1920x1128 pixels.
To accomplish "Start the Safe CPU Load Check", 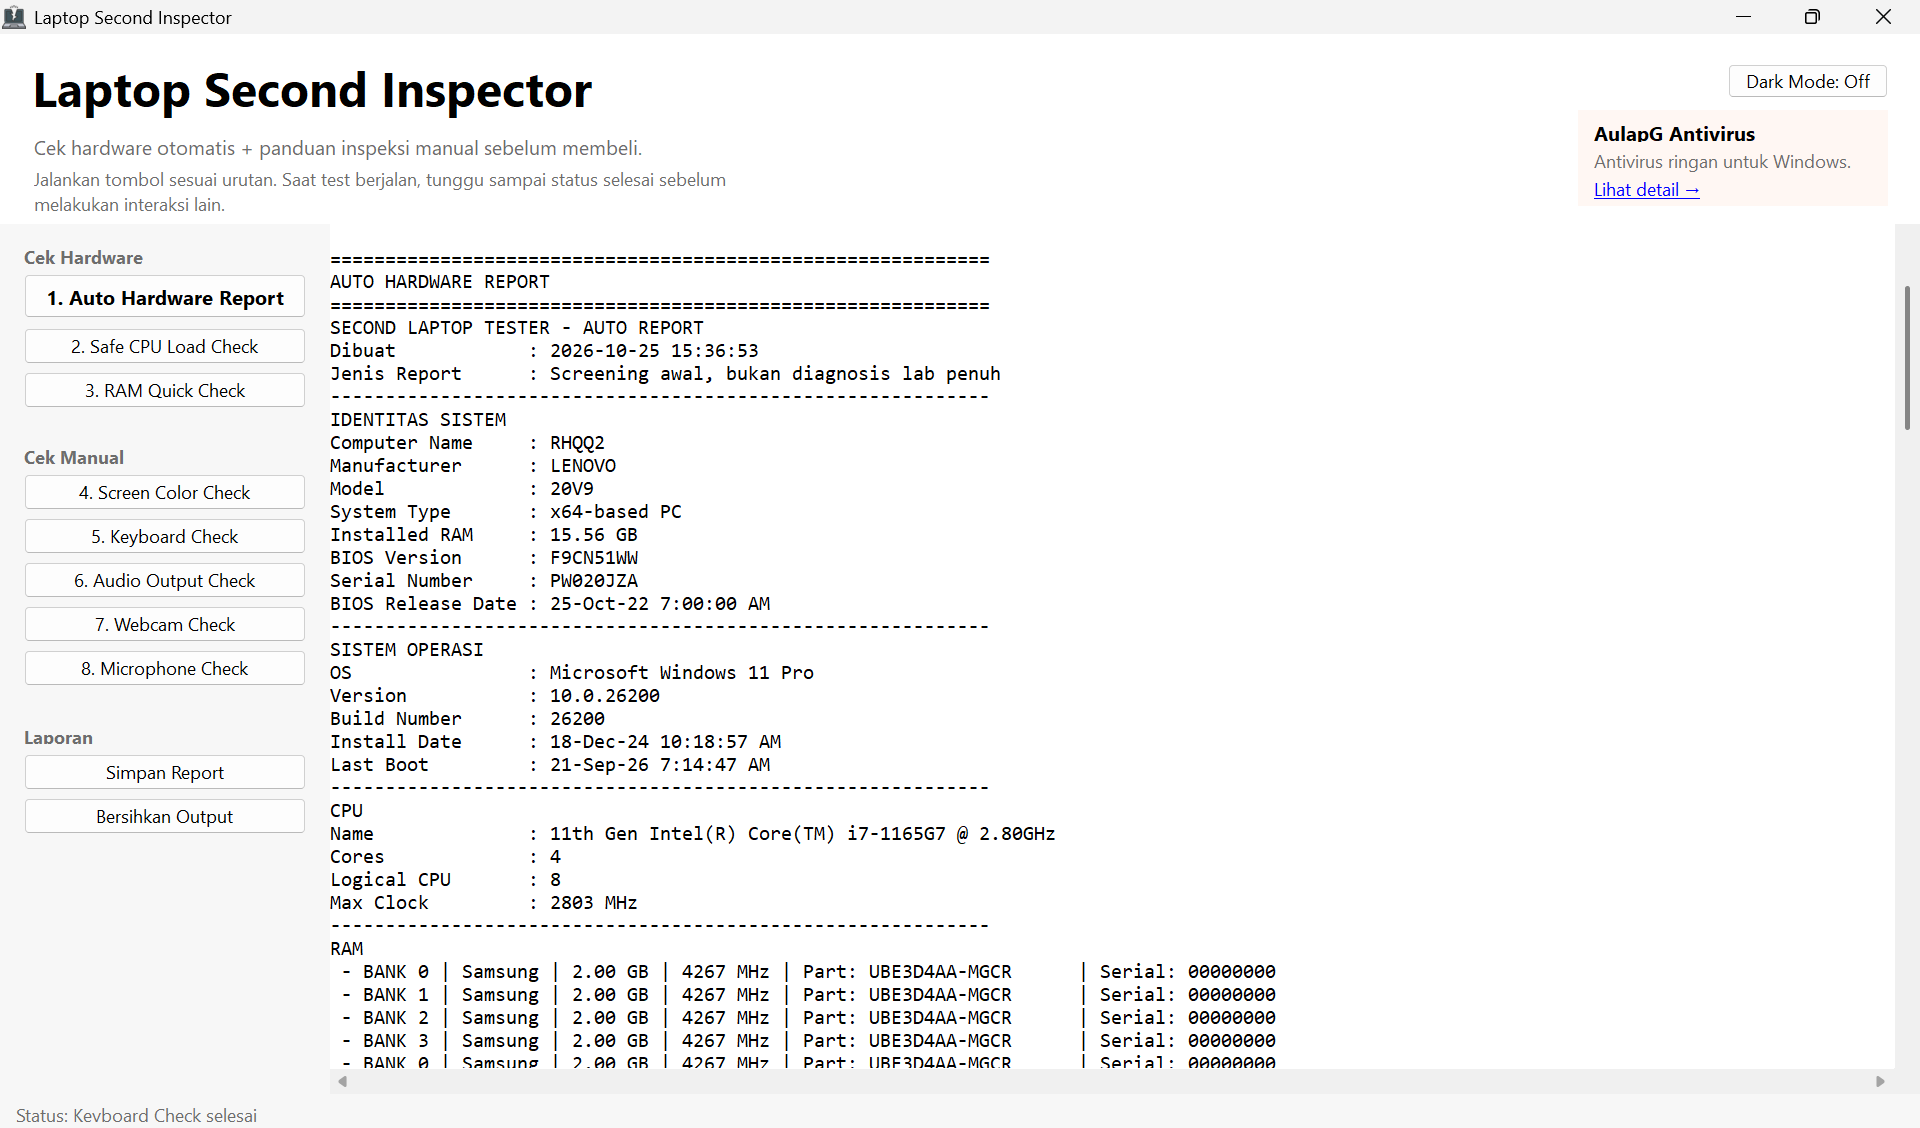I will pos(165,347).
